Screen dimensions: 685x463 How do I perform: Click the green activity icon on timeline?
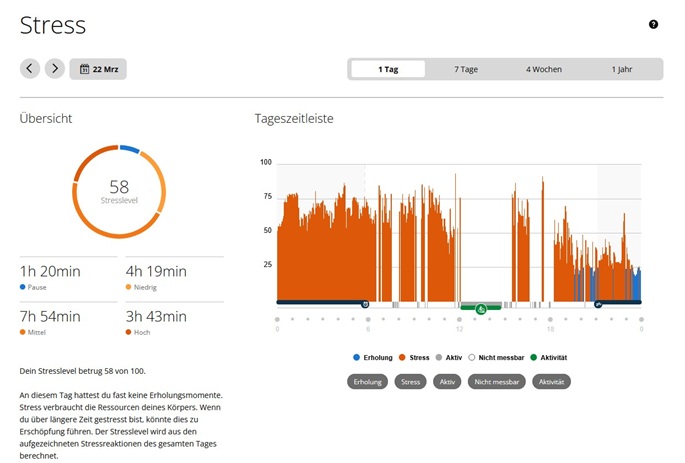(x=481, y=308)
